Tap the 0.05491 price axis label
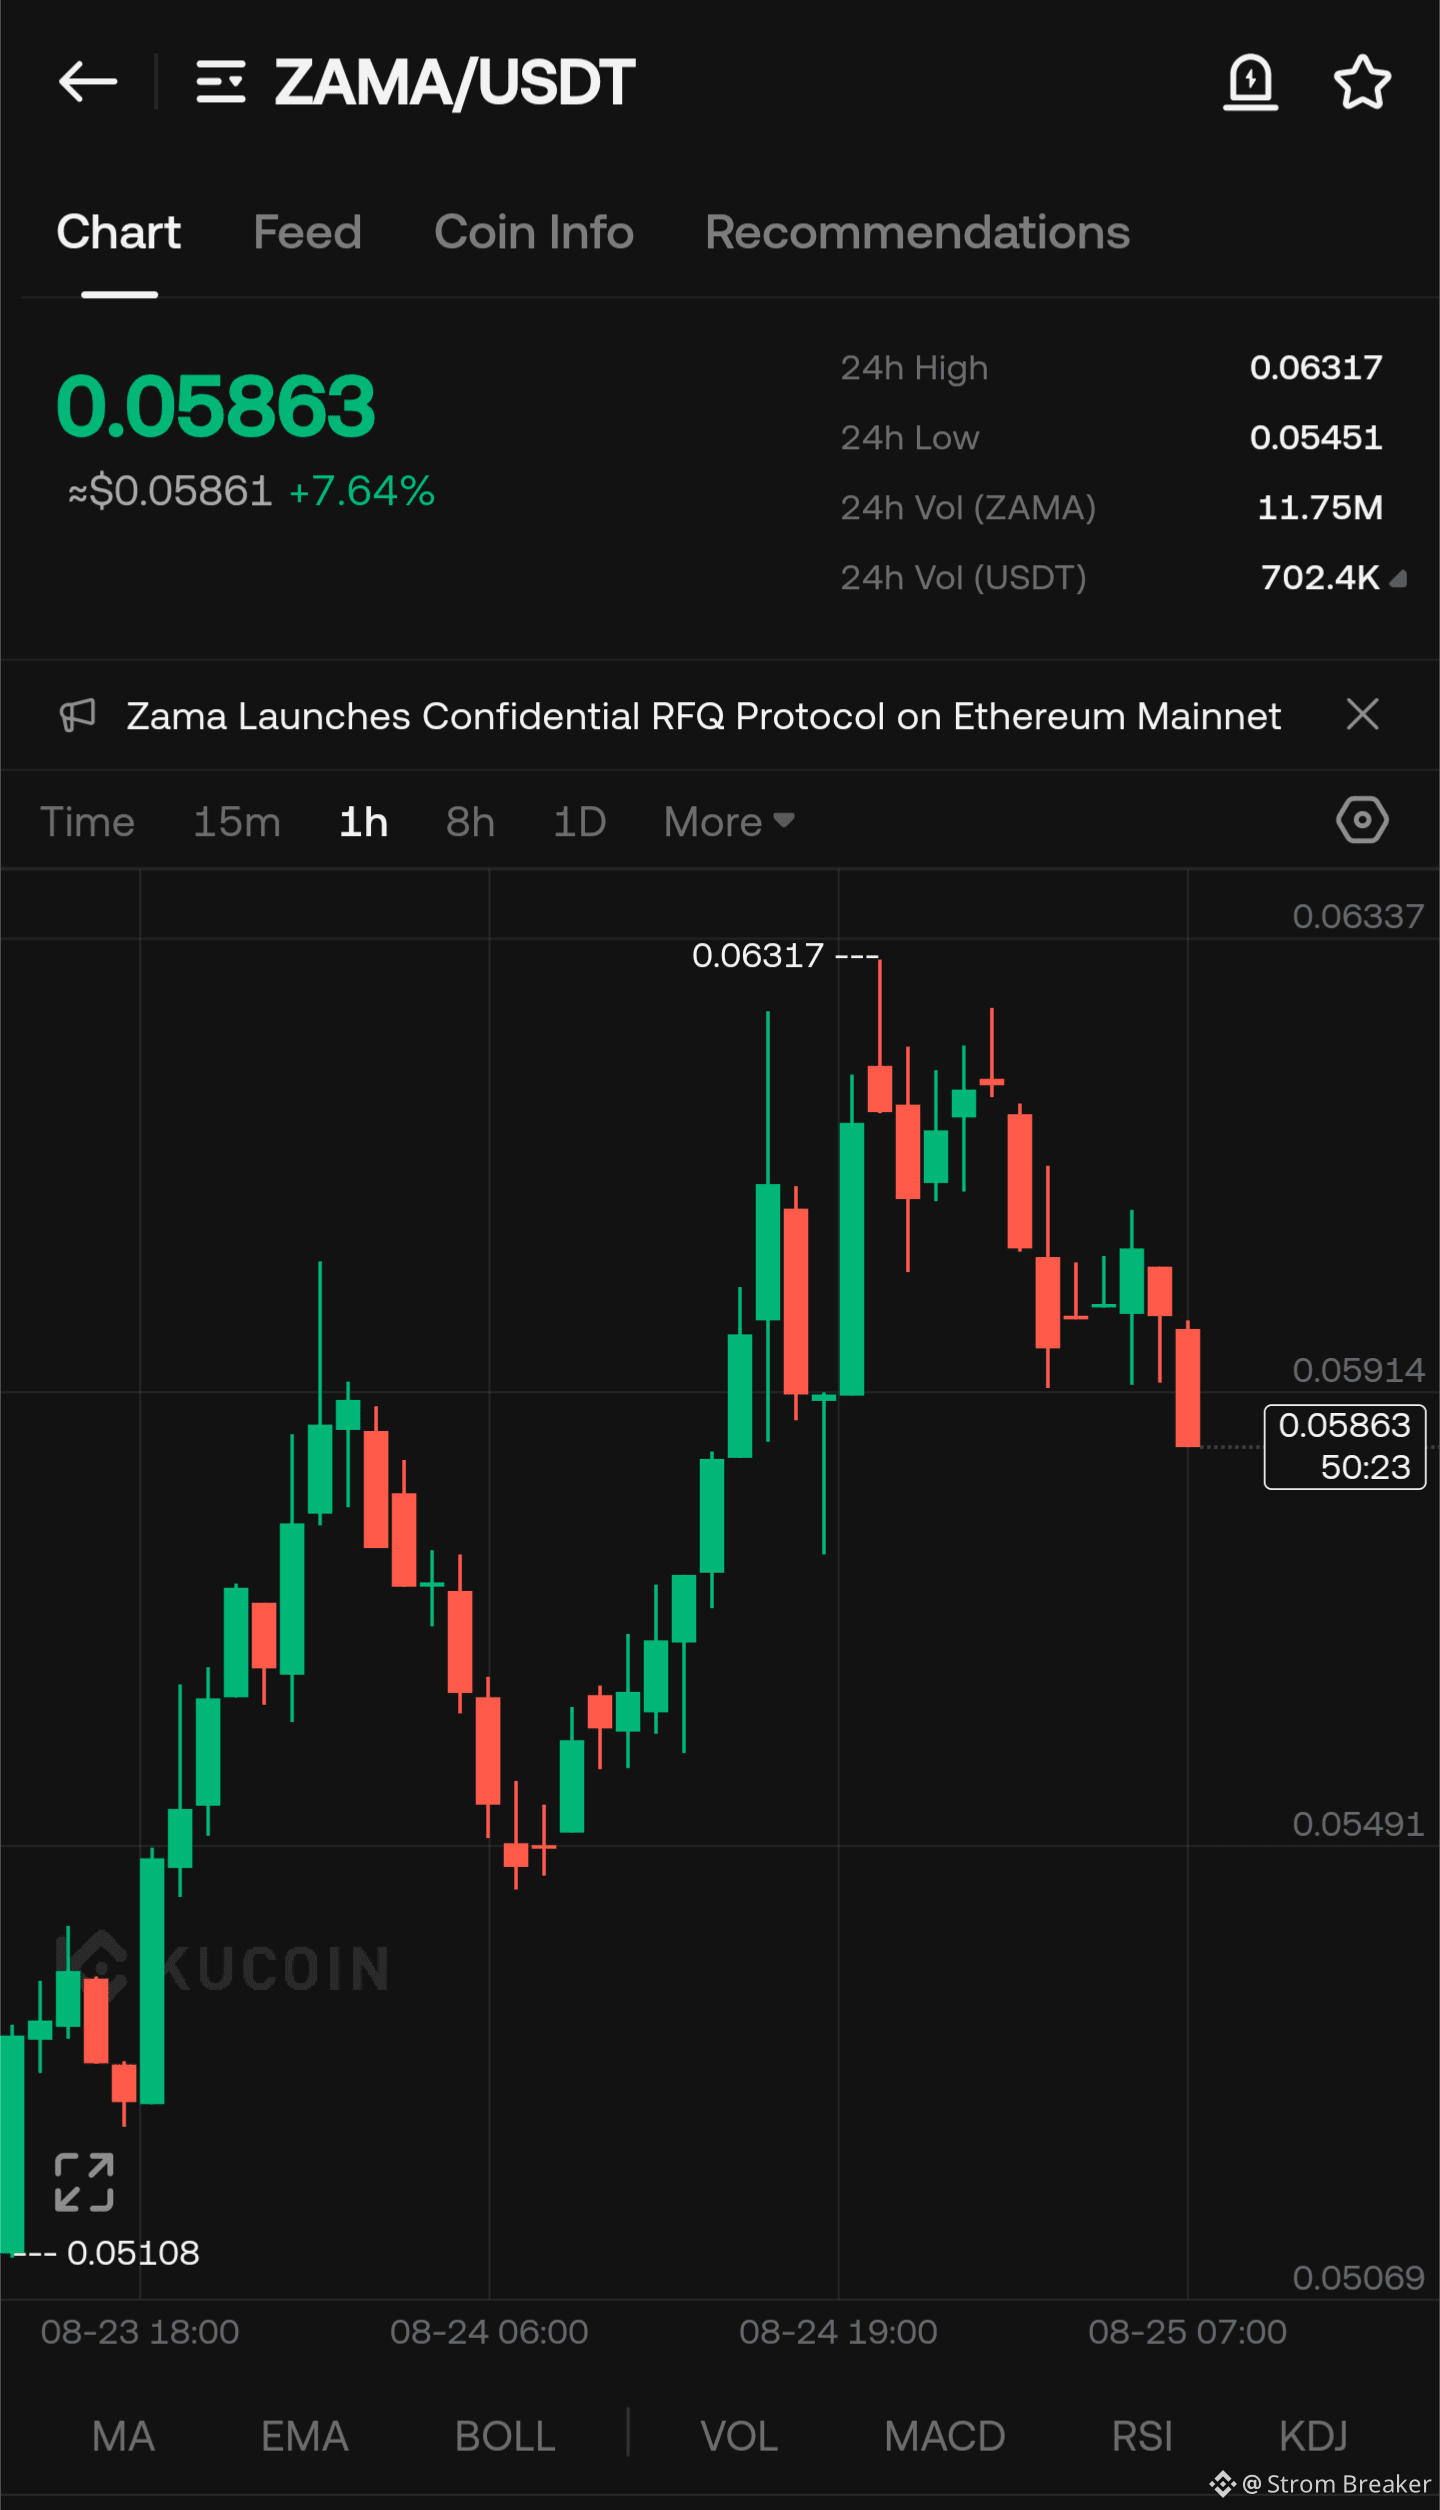1440x2510 pixels. (1358, 1824)
